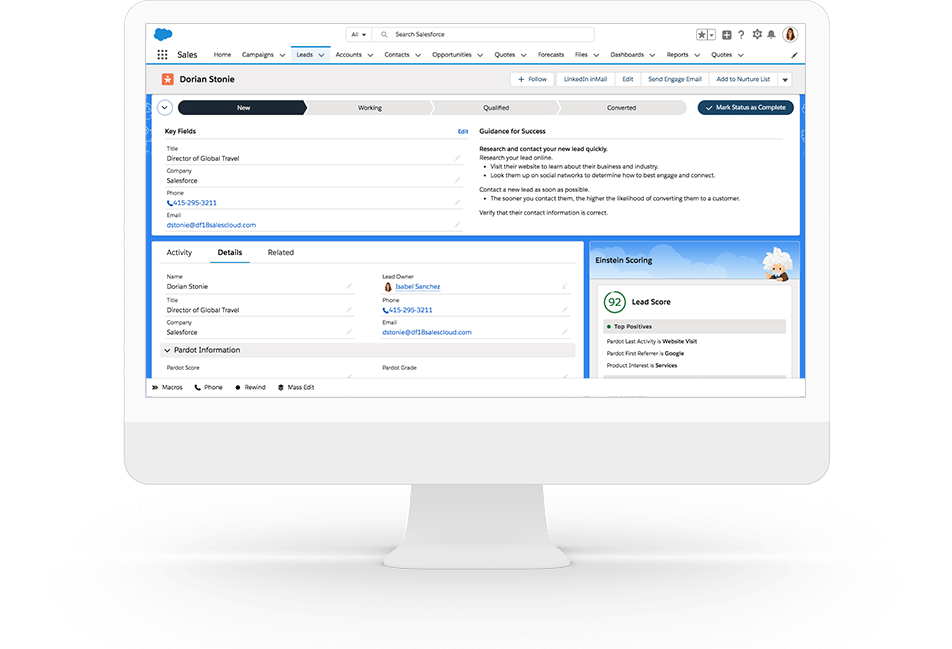Select the Working stage in path
Image resolution: width=952 pixels, height=649 pixels.
[369, 108]
